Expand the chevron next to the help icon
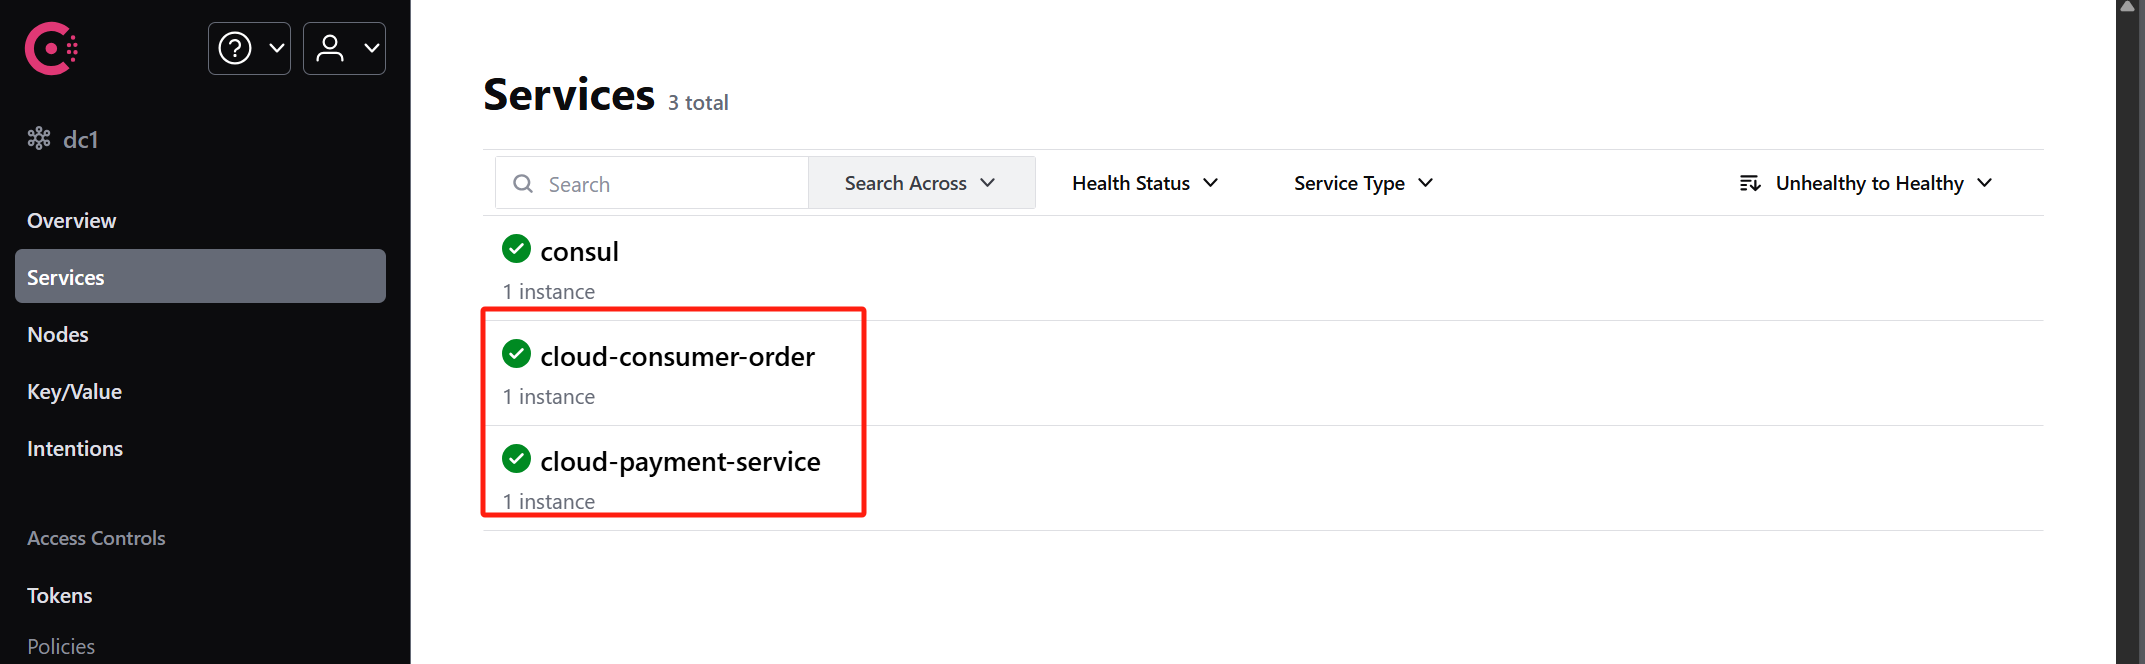 click(x=277, y=48)
